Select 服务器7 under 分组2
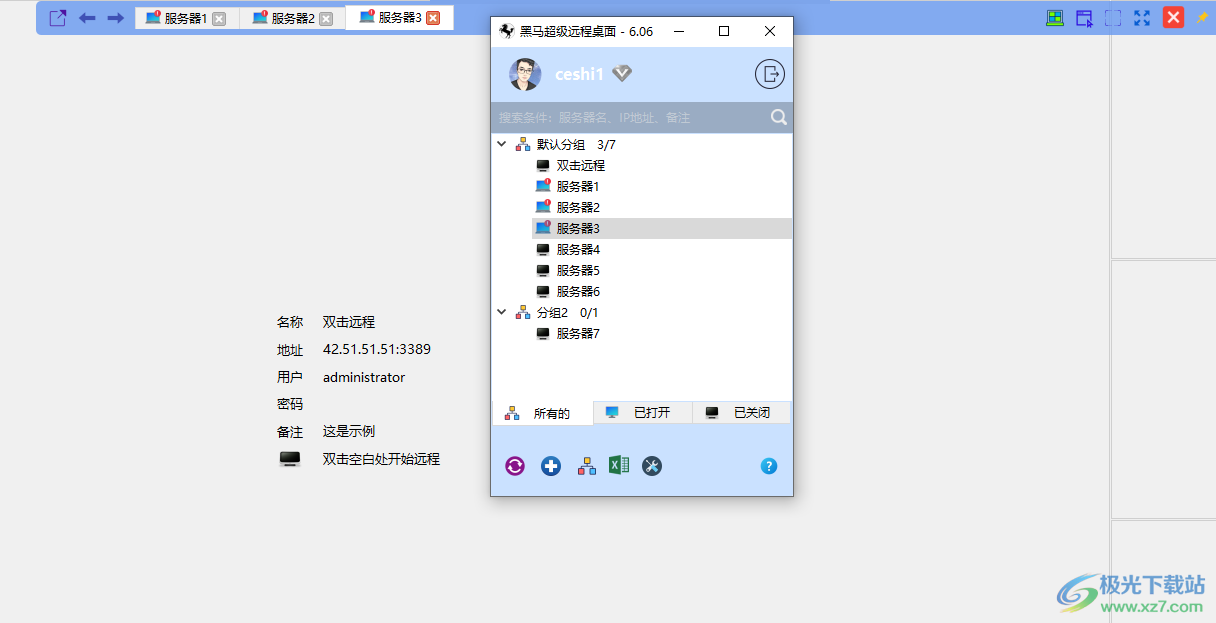This screenshot has height=623, width=1216. [578, 333]
